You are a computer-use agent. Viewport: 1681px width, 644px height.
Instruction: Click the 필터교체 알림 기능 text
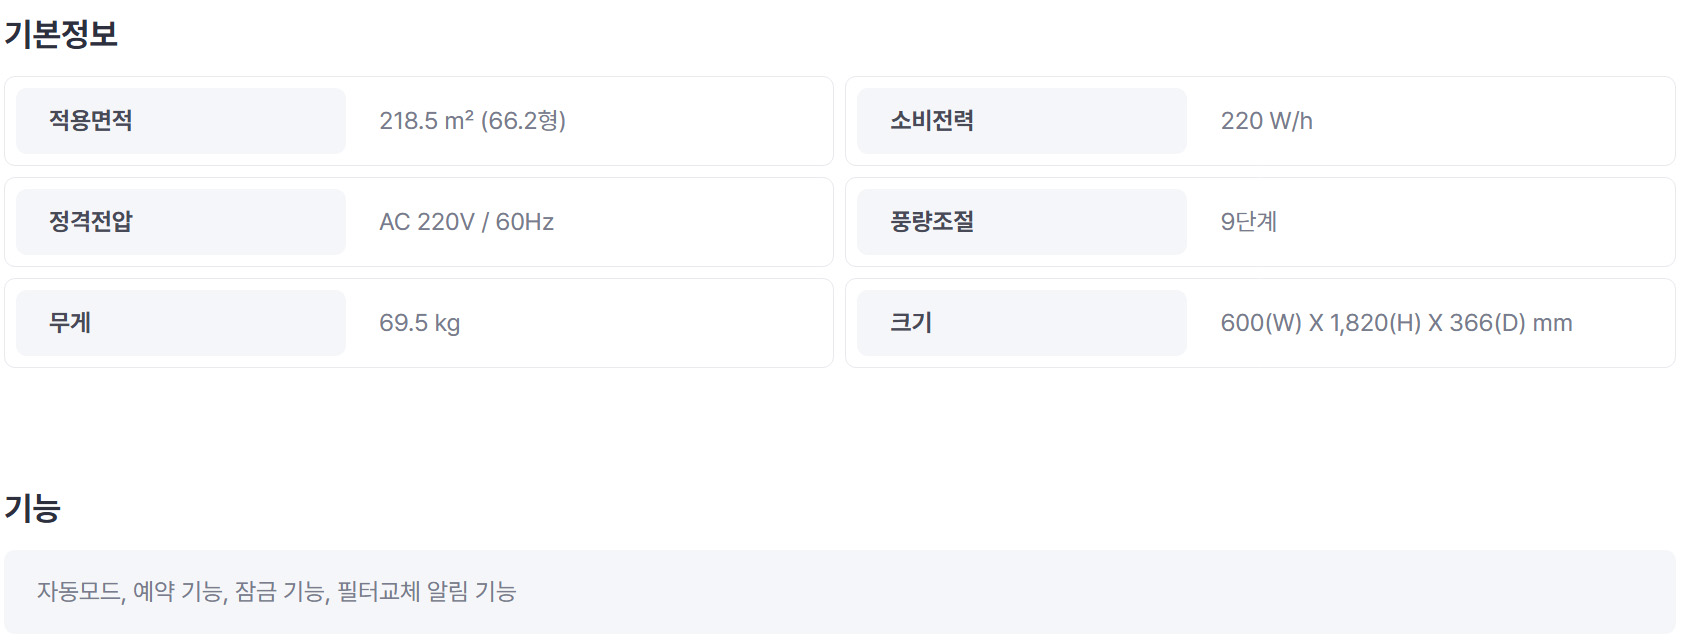click(x=427, y=592)
